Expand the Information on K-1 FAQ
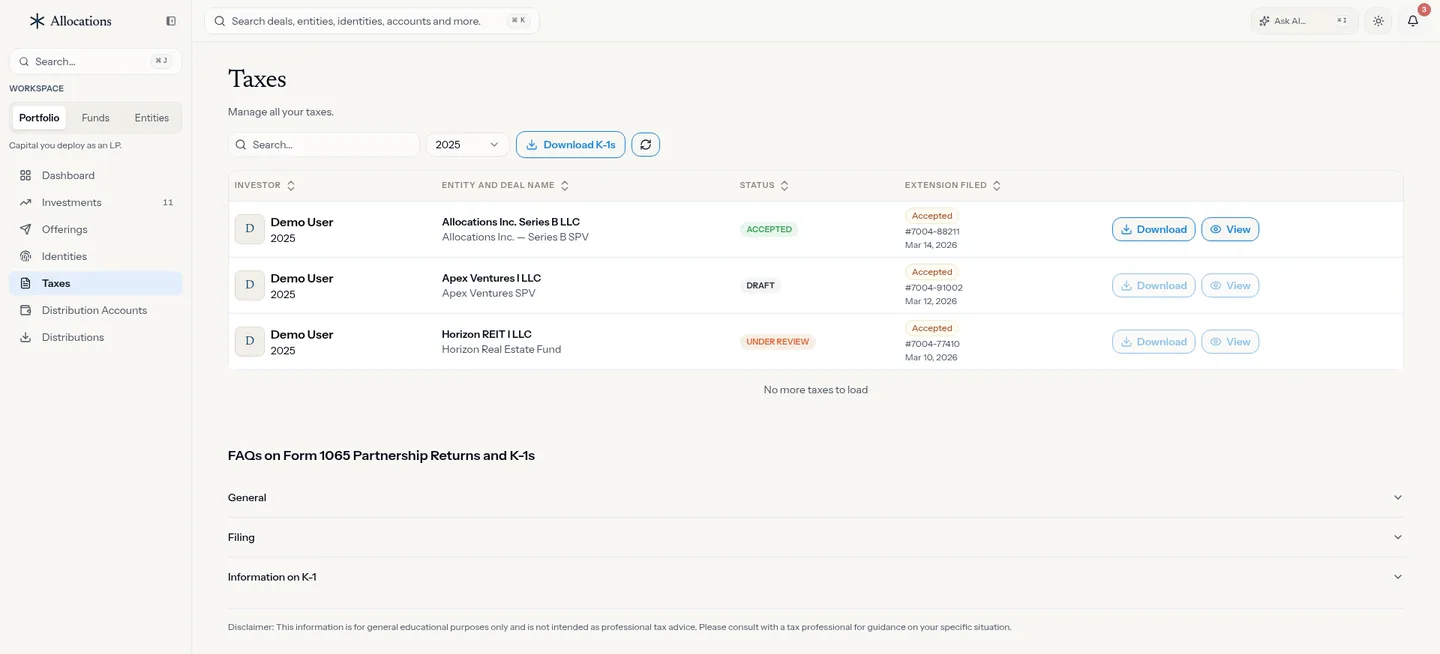 (816, 577)
